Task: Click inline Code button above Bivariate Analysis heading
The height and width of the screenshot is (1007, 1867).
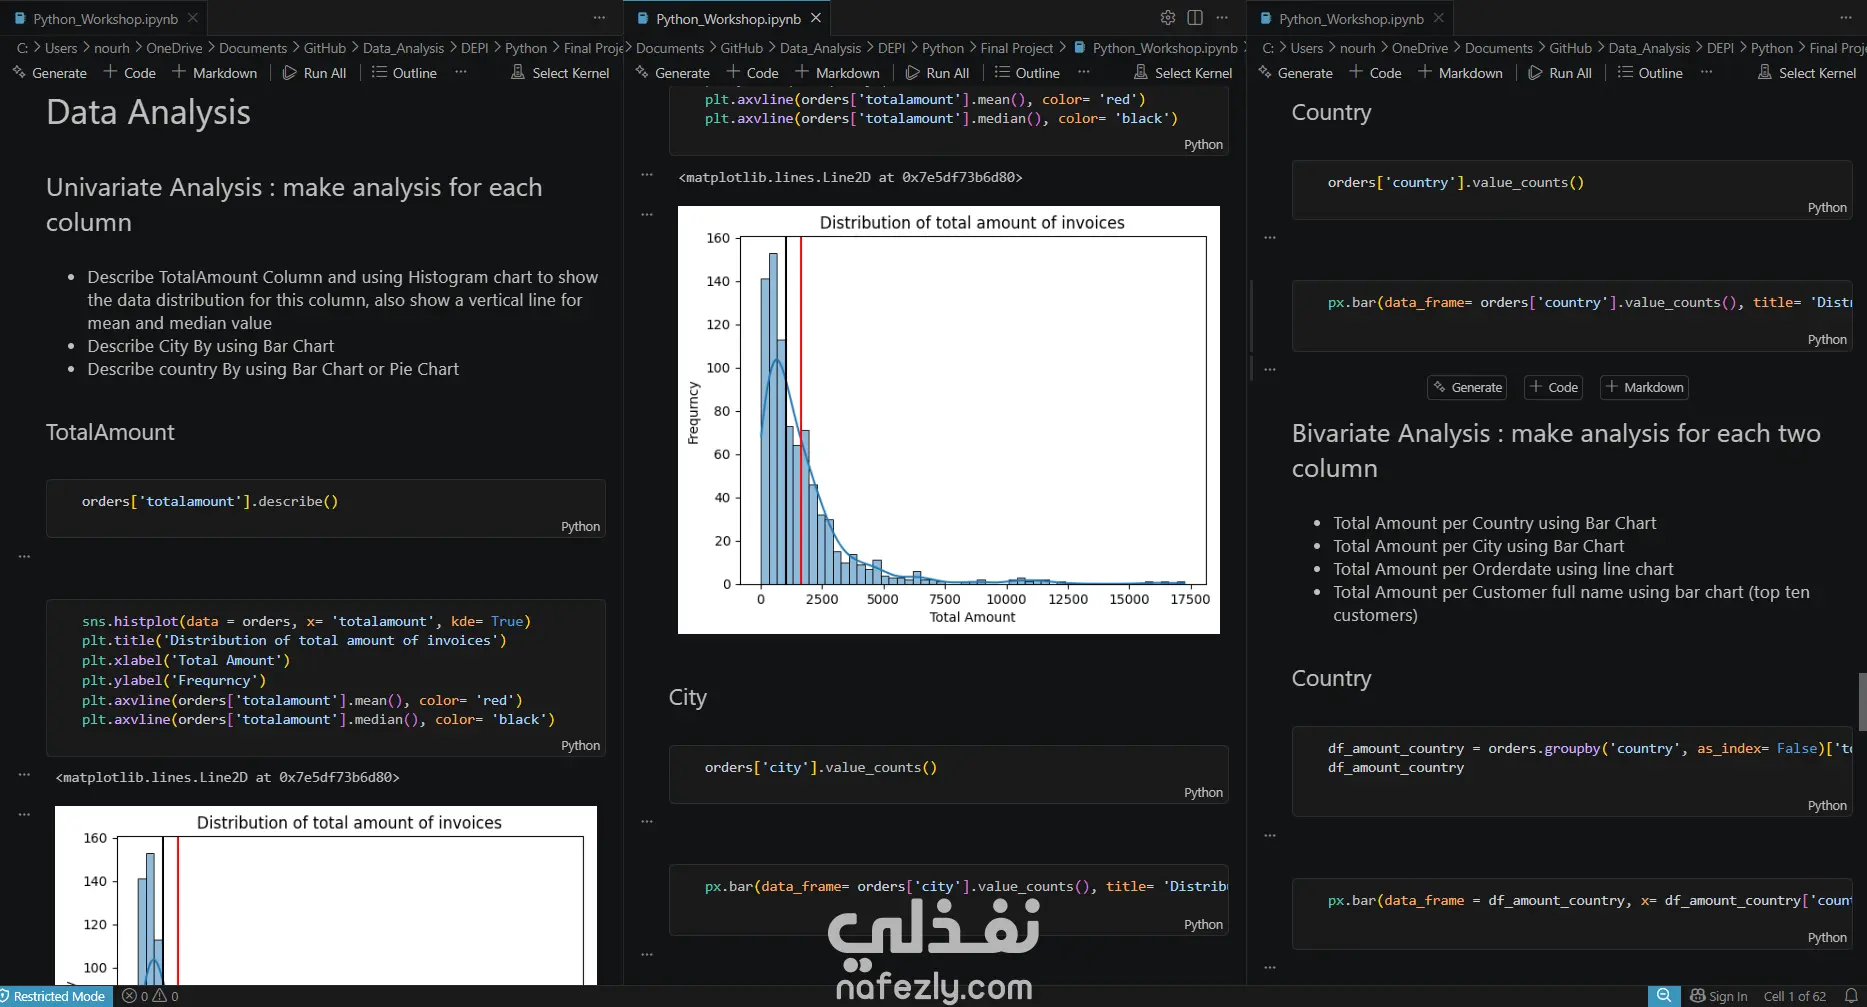Action: (x=1553, y=387)
